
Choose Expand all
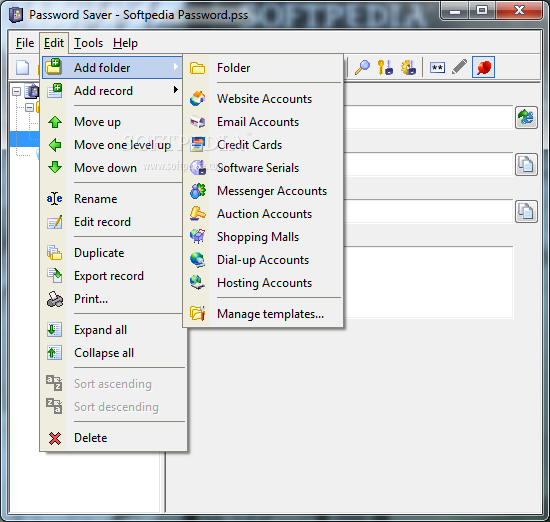[112, 330]
